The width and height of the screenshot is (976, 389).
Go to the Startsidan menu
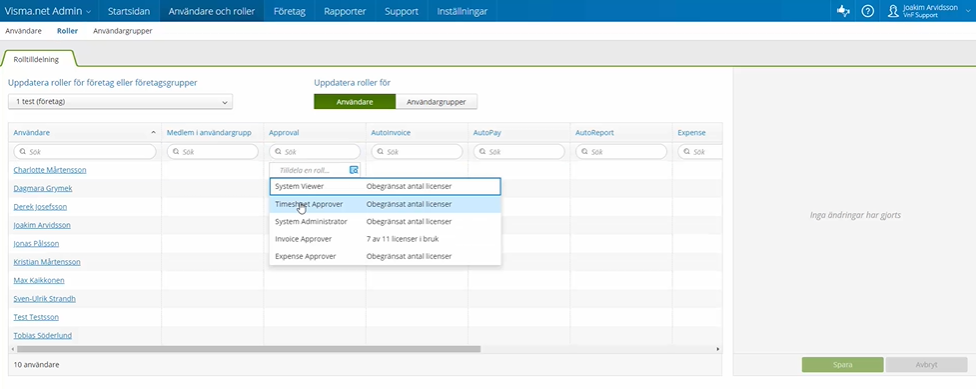129,11
